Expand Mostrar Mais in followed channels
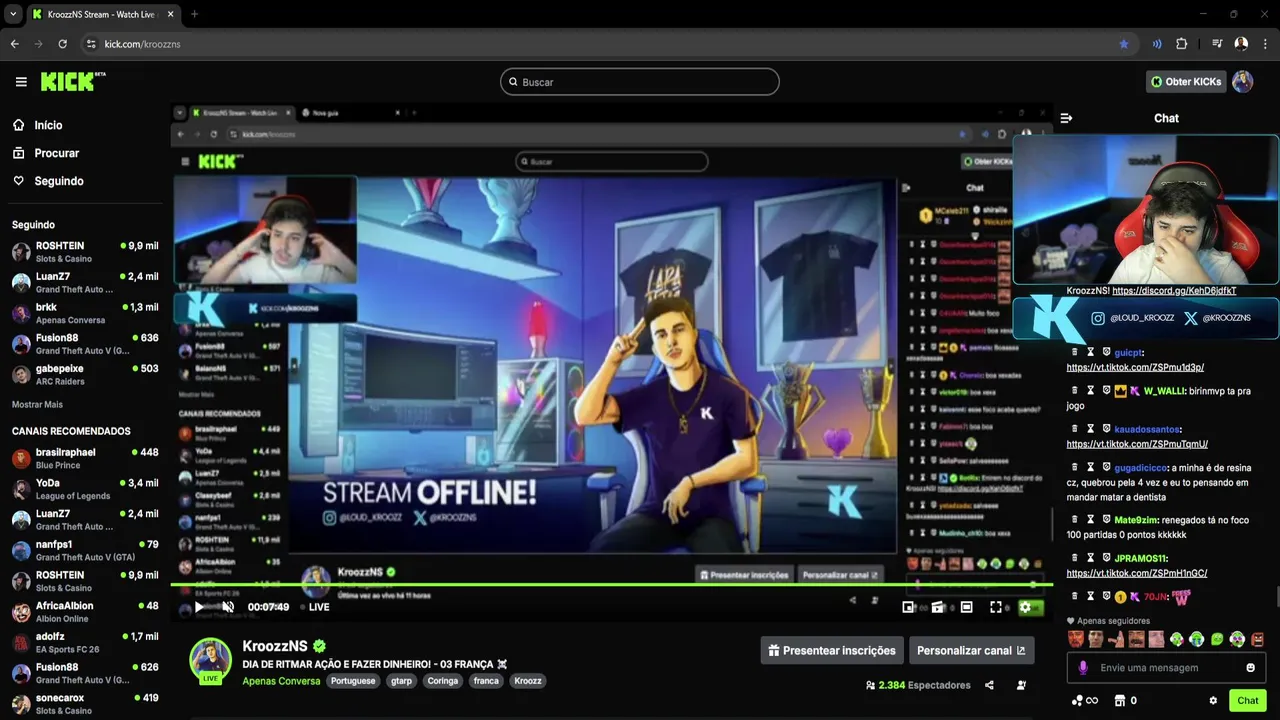 click(x=37, y=404)
